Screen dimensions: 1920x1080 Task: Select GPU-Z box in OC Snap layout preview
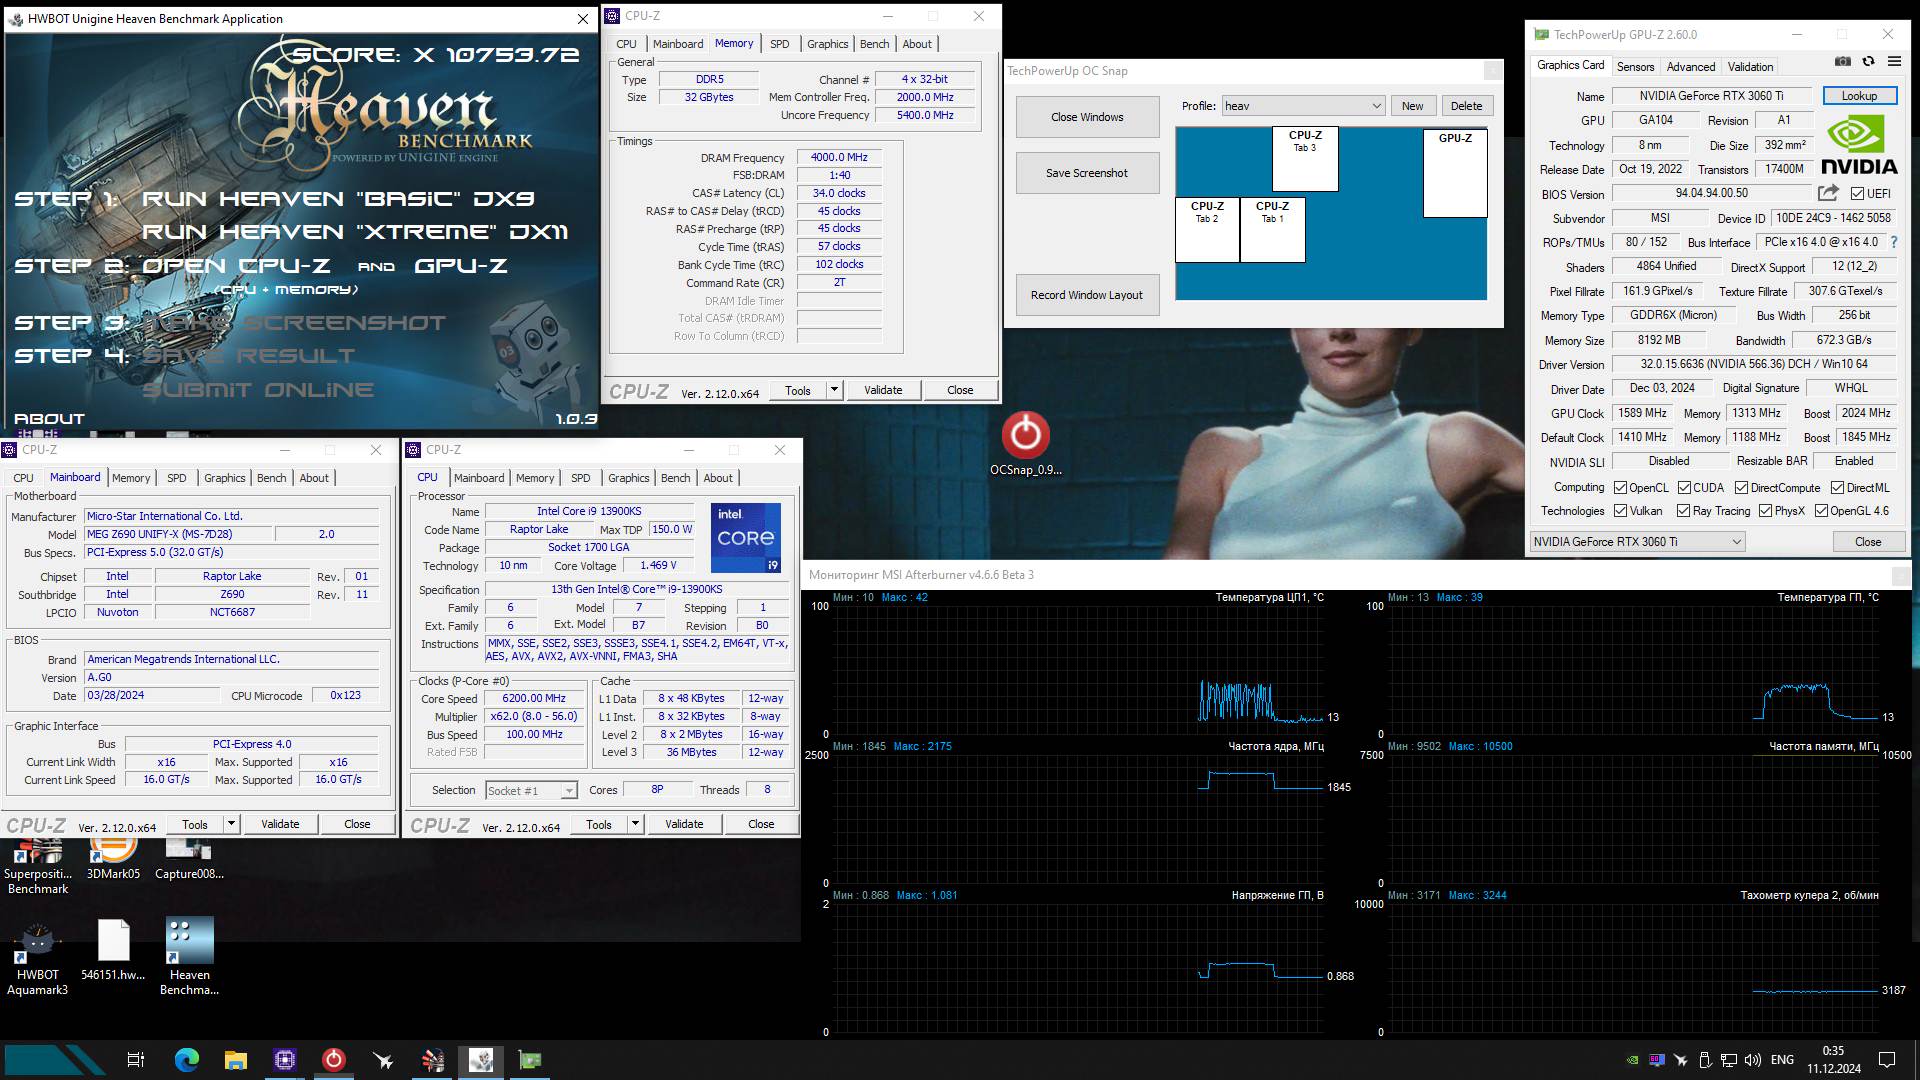[1455, 173]
